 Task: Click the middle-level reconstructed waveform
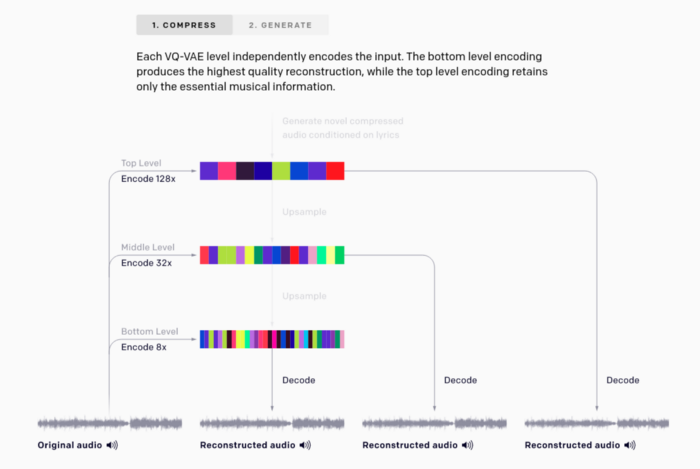coord(434,423)
